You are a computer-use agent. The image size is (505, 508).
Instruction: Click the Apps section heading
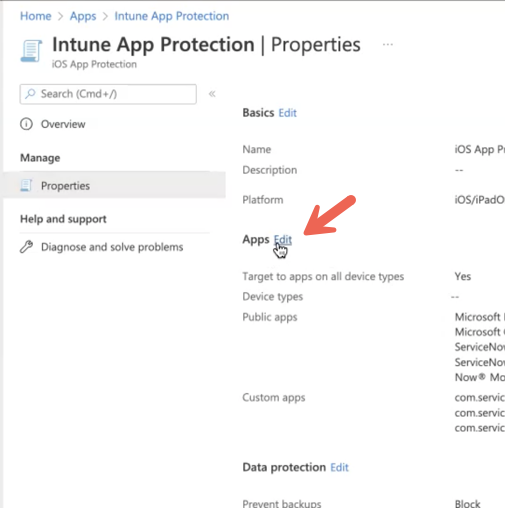coord(256,240)
